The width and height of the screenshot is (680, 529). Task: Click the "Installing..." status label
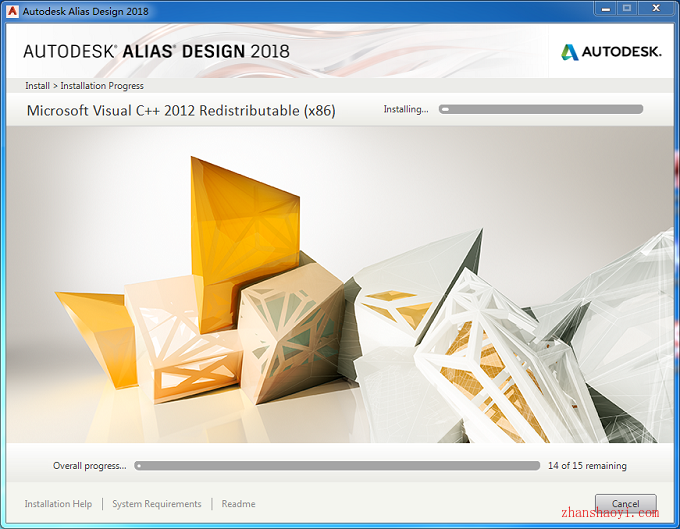(406, 109)
